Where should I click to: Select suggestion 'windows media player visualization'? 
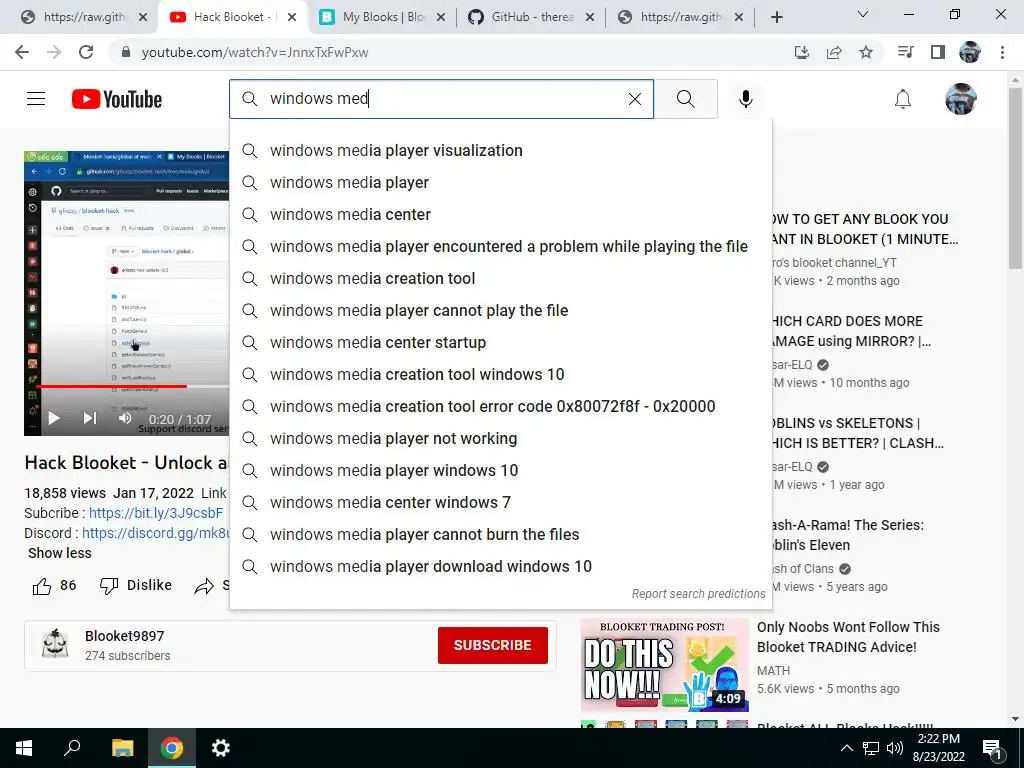(x=500, y=151)
